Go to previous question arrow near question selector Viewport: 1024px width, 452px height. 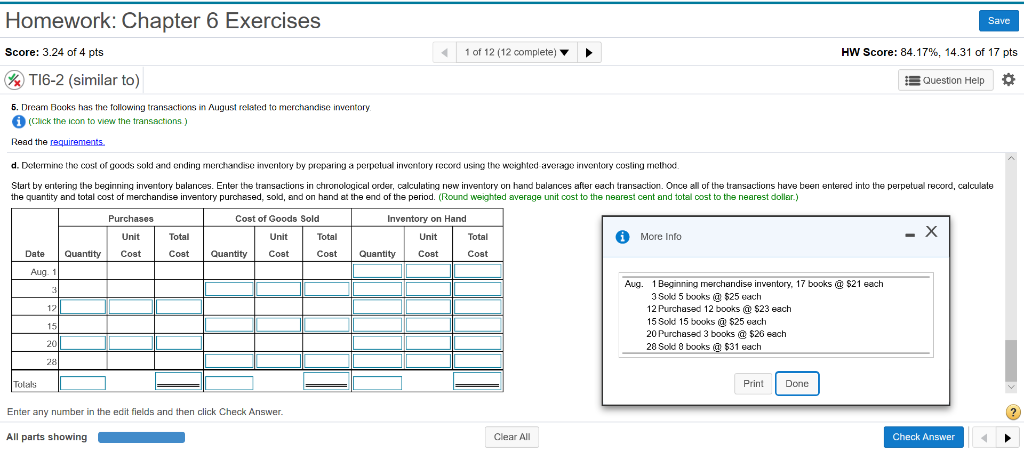point(445,53)
